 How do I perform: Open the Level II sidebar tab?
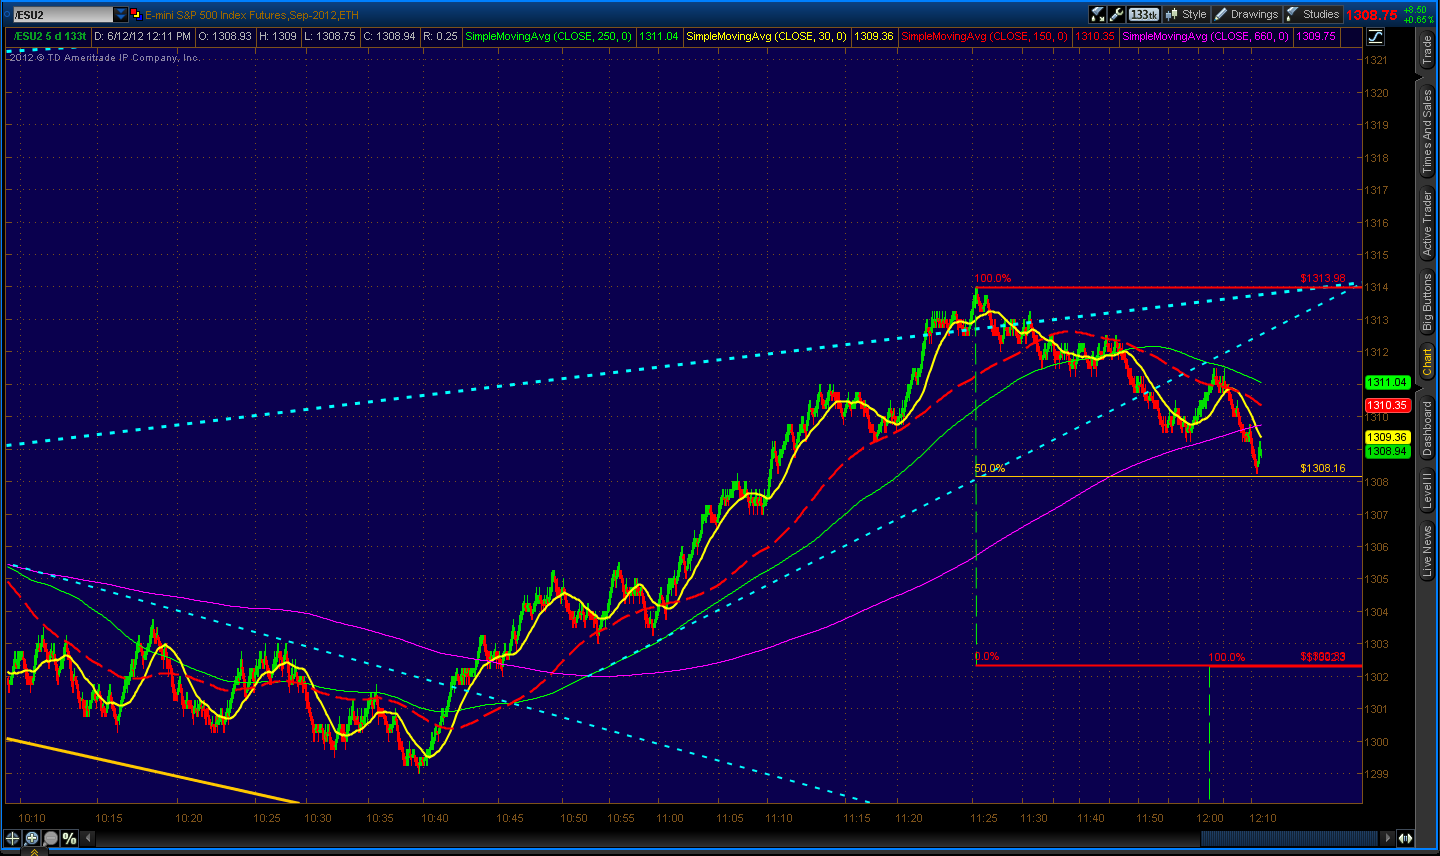click(1427, 491)
